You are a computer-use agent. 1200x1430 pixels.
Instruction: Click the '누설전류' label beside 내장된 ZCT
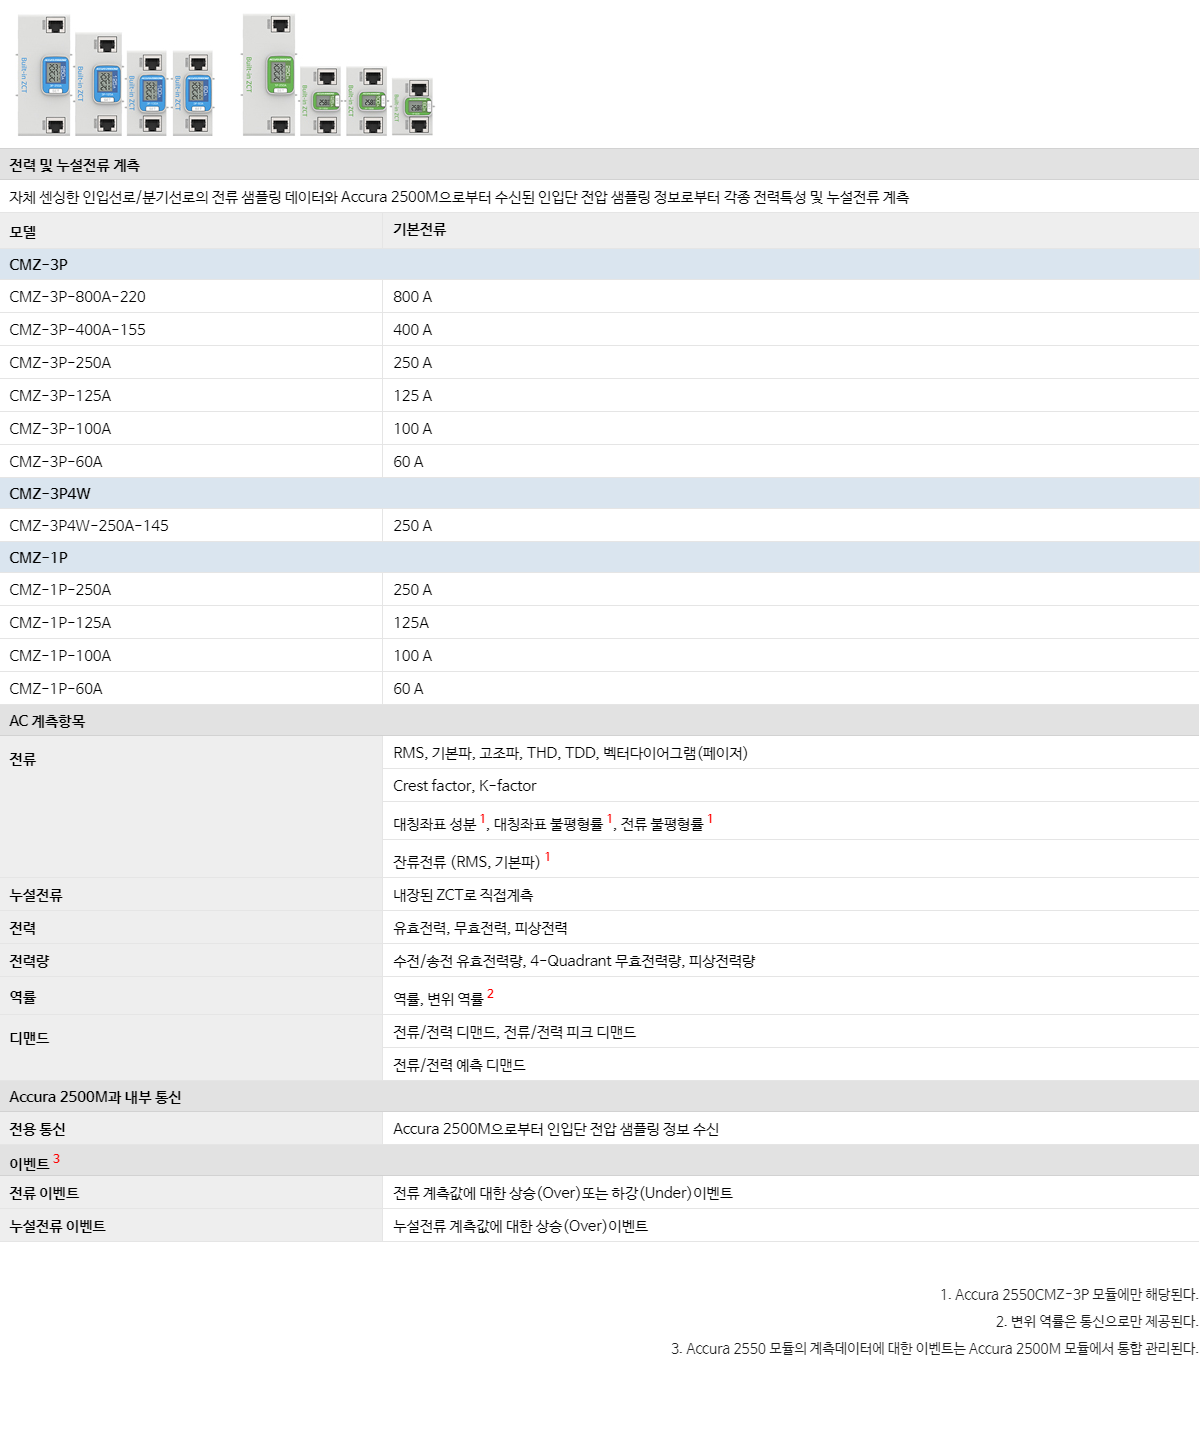click(x=36, y=895)
